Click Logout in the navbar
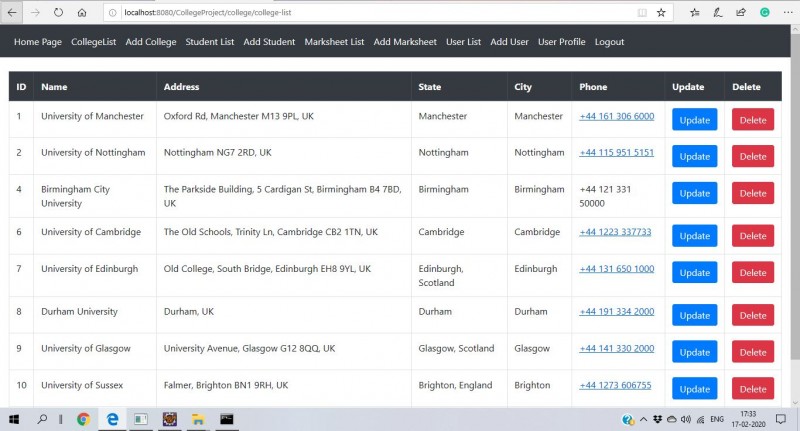This screenshot has width=800, height=431. pos(609,42)
